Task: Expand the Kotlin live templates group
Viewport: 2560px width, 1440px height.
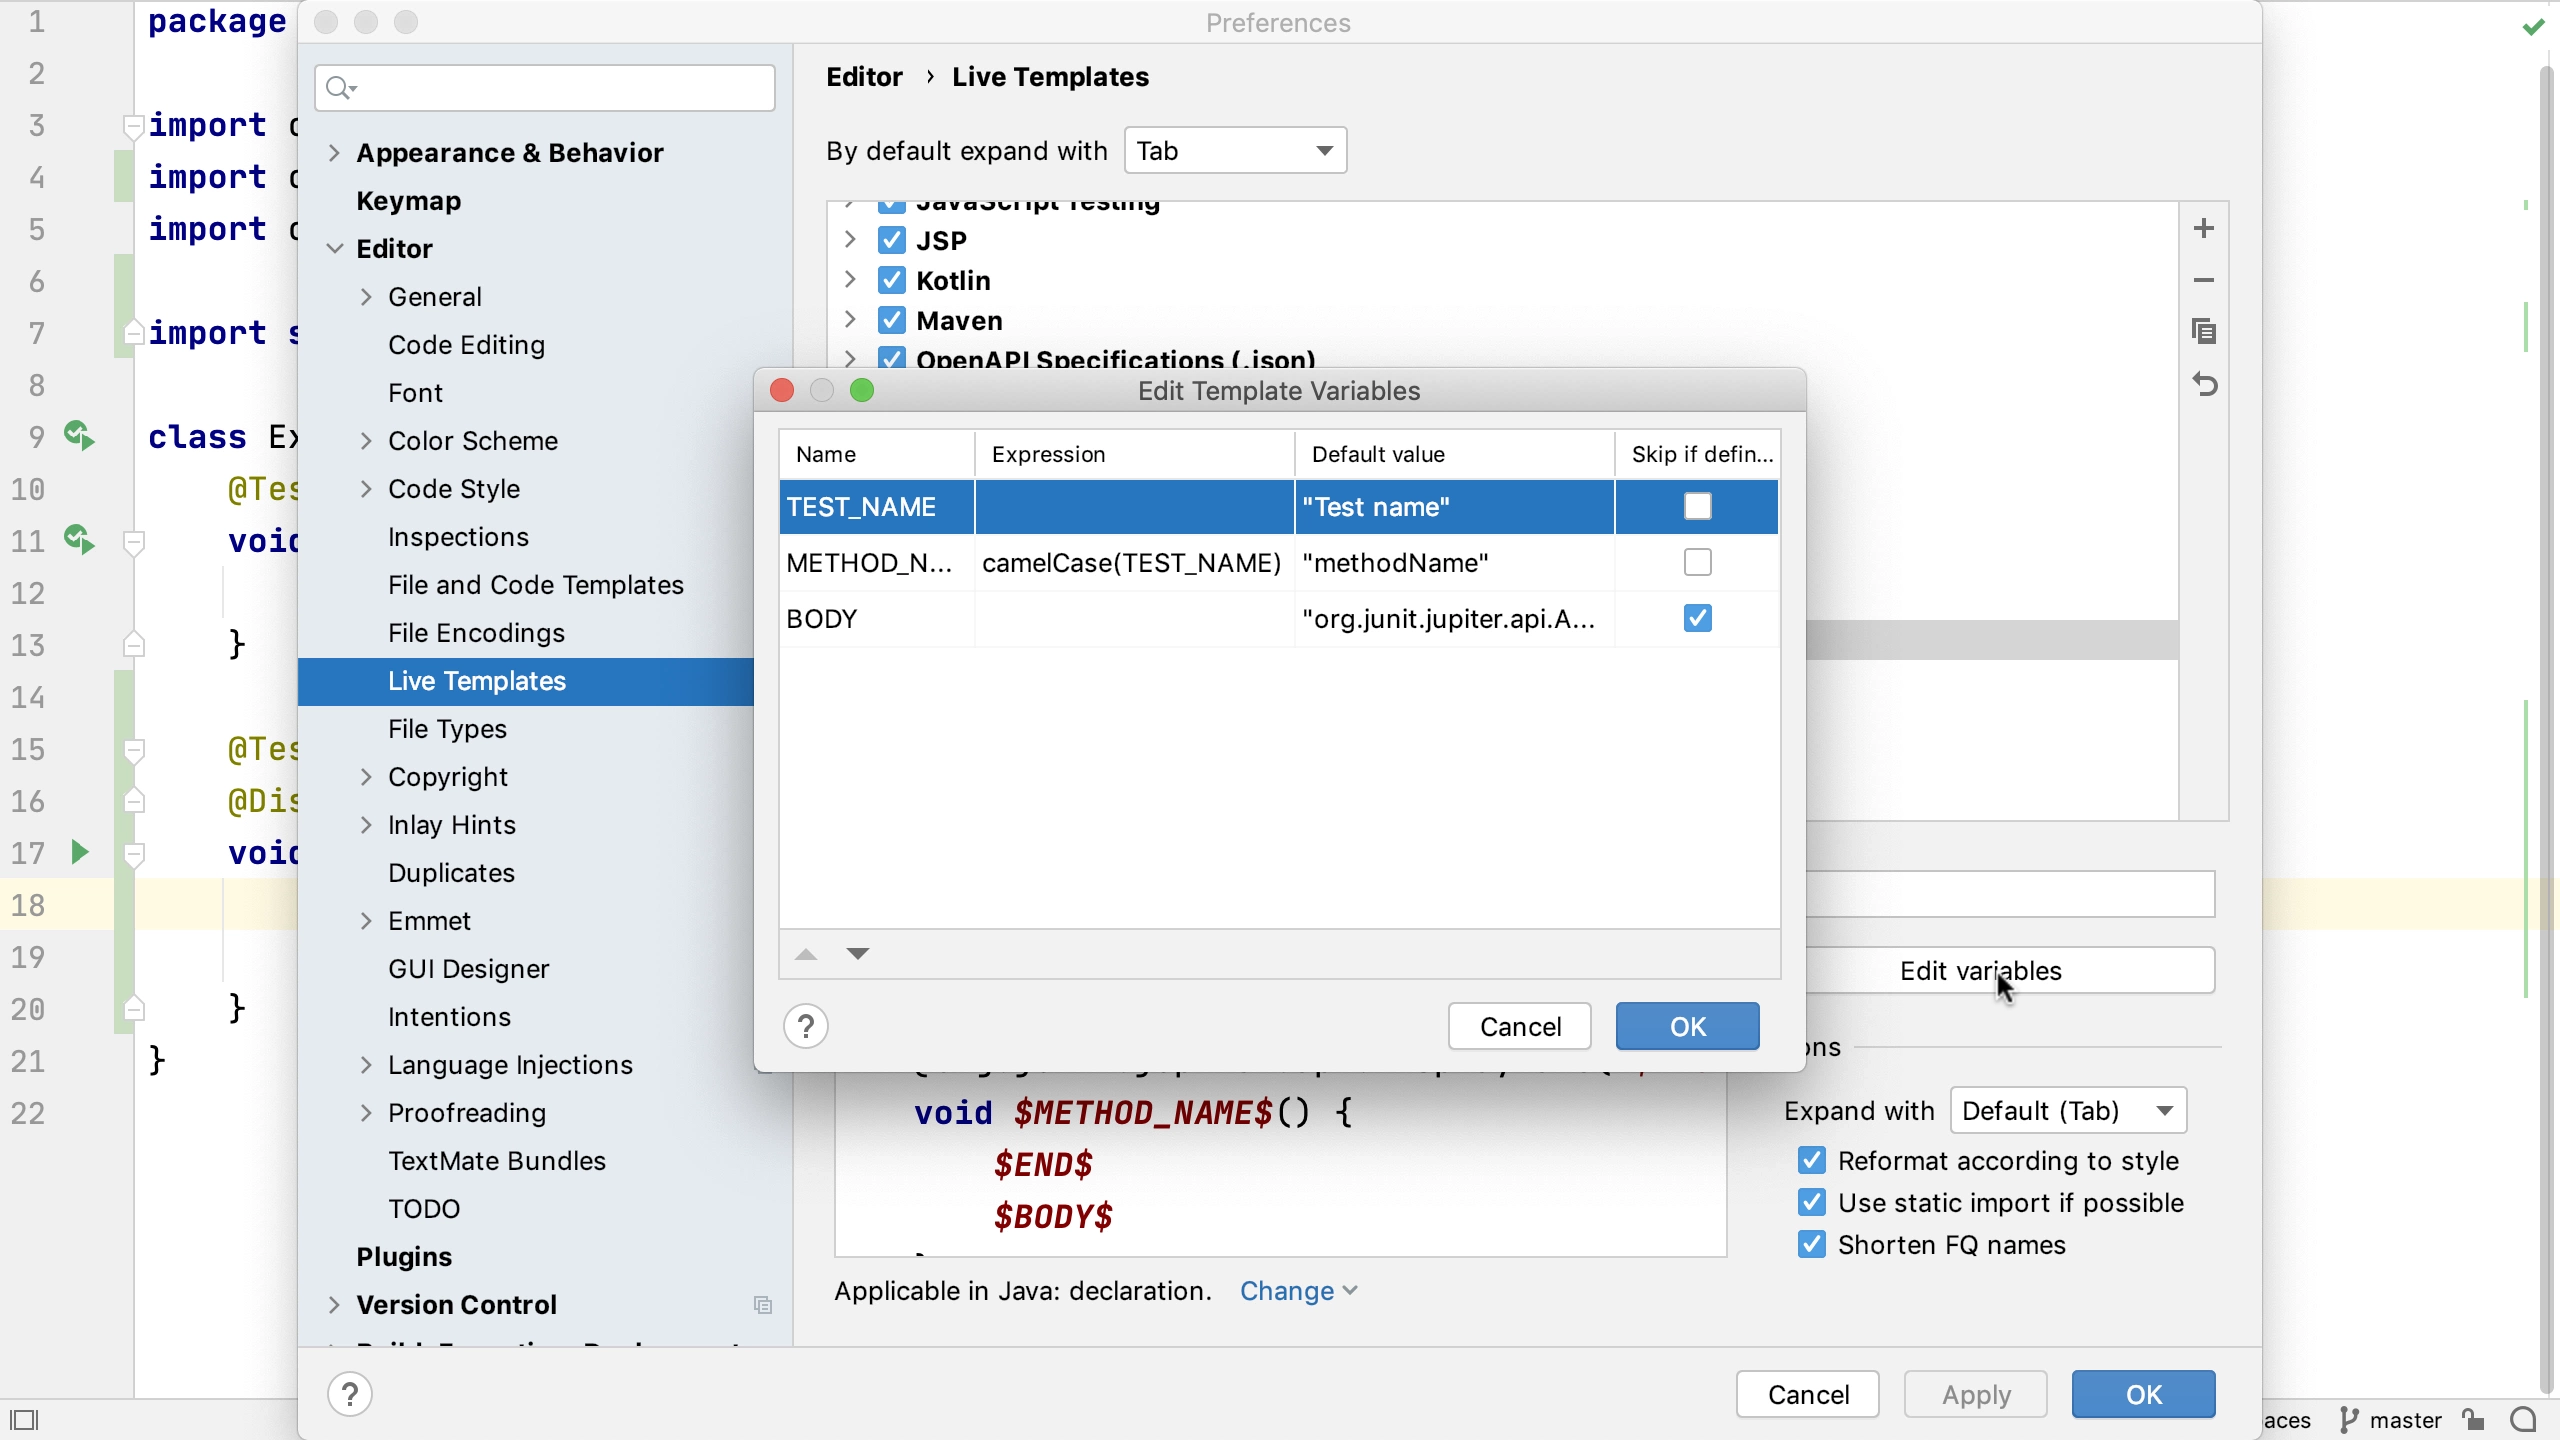Action: coord(849,280)
